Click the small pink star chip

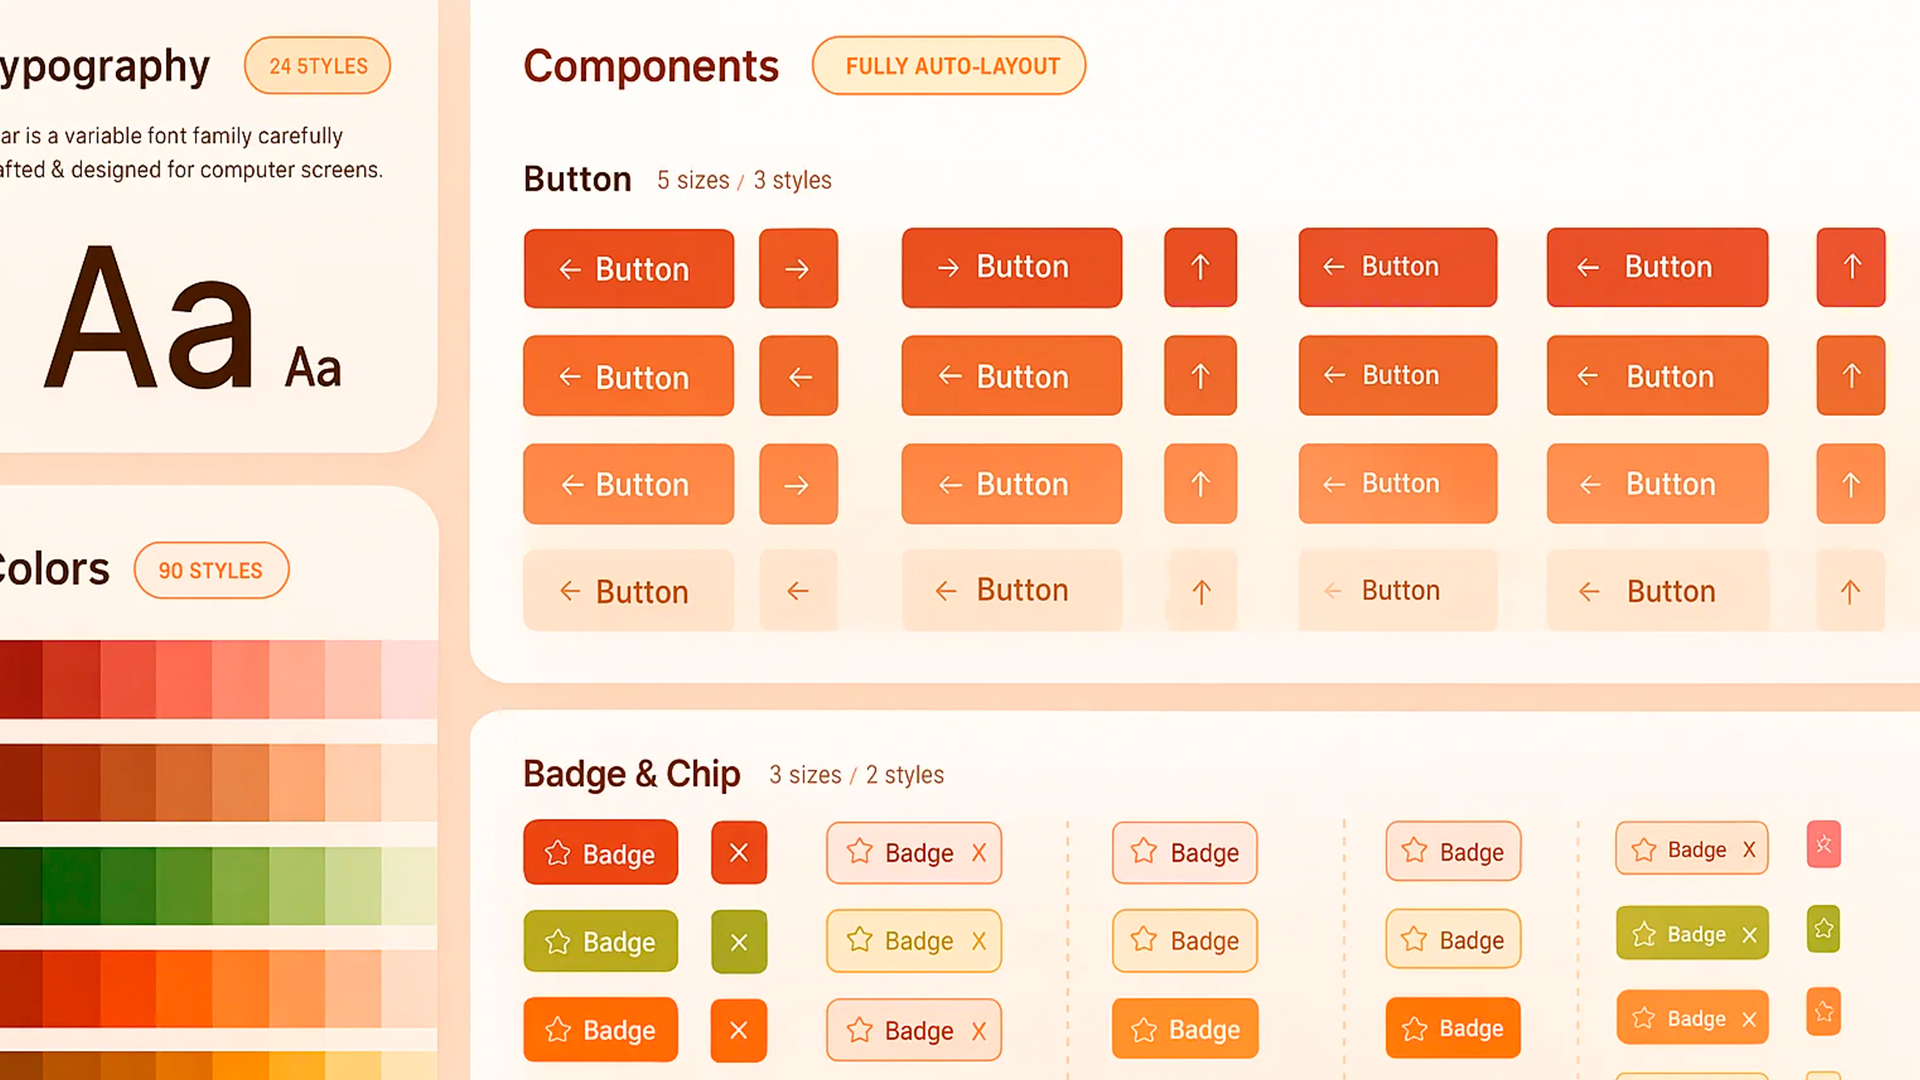click(1824, 845)
